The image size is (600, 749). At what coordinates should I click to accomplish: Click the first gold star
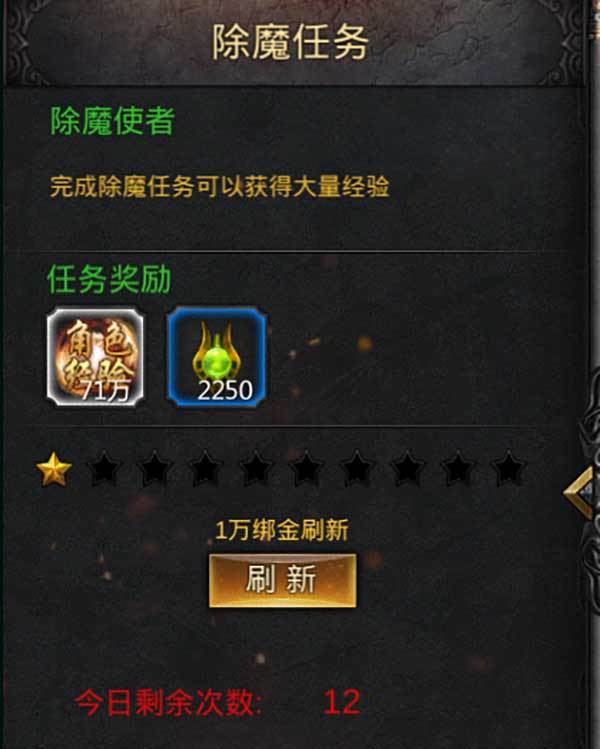click(x=54, y=470)
